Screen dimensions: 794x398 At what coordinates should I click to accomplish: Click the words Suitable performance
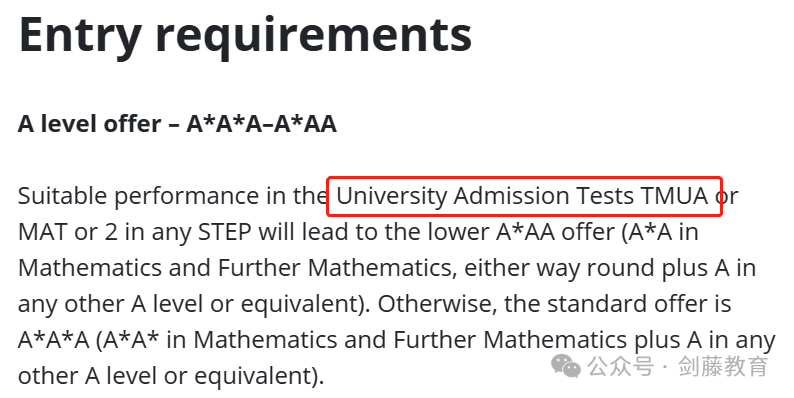pyautogui.click(x=139, y=196)
